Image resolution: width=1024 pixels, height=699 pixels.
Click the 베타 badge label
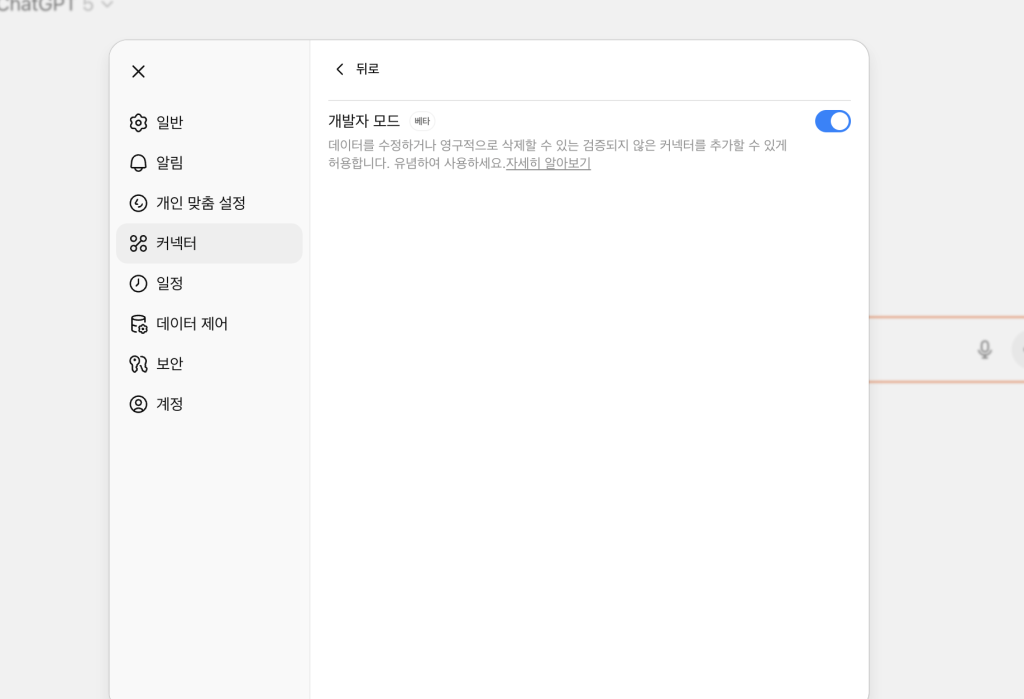click(x=422, y=121)
